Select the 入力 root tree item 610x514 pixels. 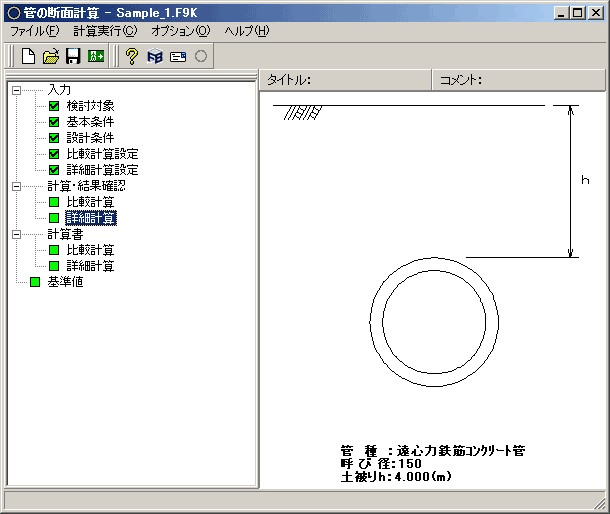[59, 90]
